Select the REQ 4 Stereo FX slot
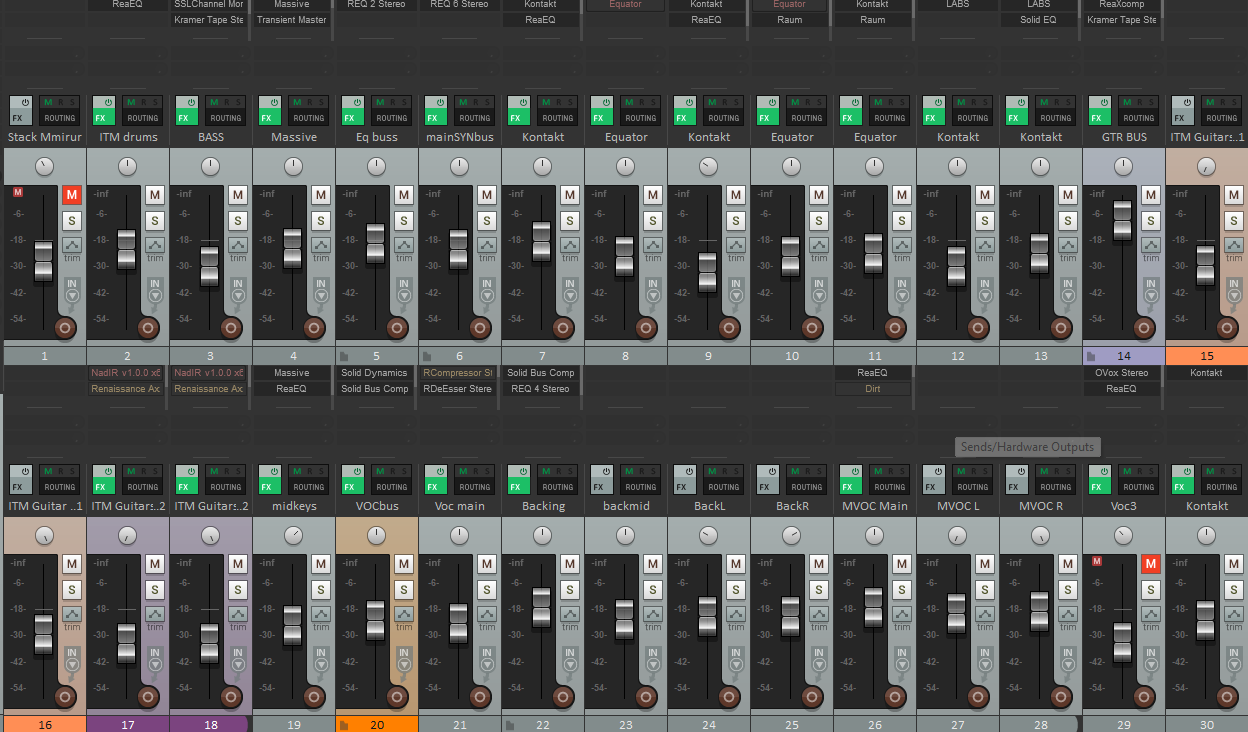Viewport: 1248px width, 732px height. click(541, 389)
